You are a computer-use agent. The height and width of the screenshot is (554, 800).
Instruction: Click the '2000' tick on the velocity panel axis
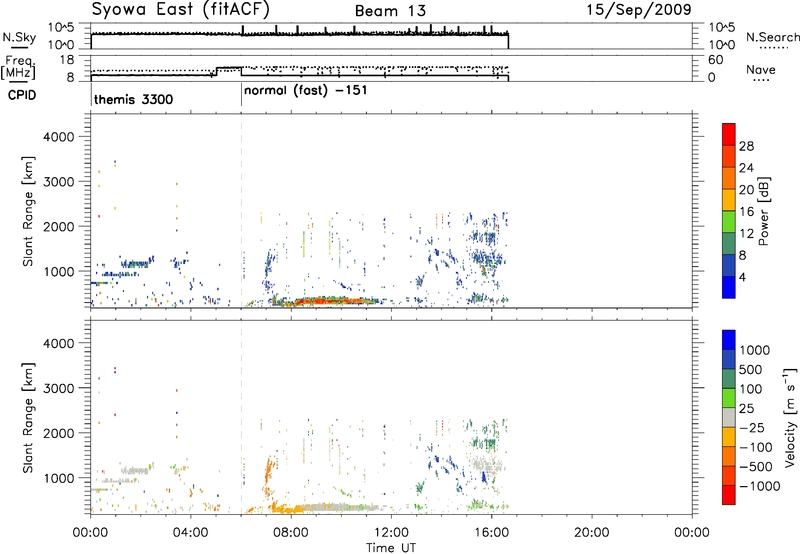pos(58,433)
